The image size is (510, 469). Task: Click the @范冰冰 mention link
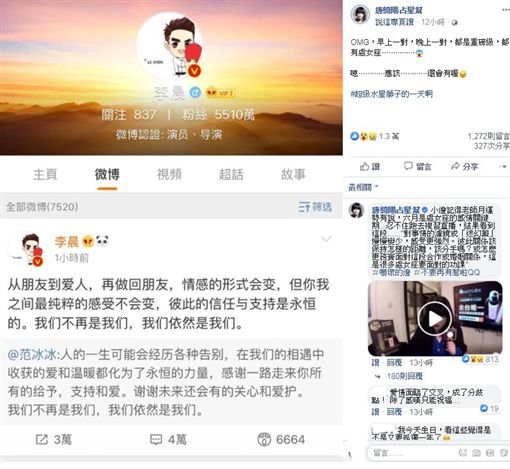pyautogui.click(x=33, y=354)
